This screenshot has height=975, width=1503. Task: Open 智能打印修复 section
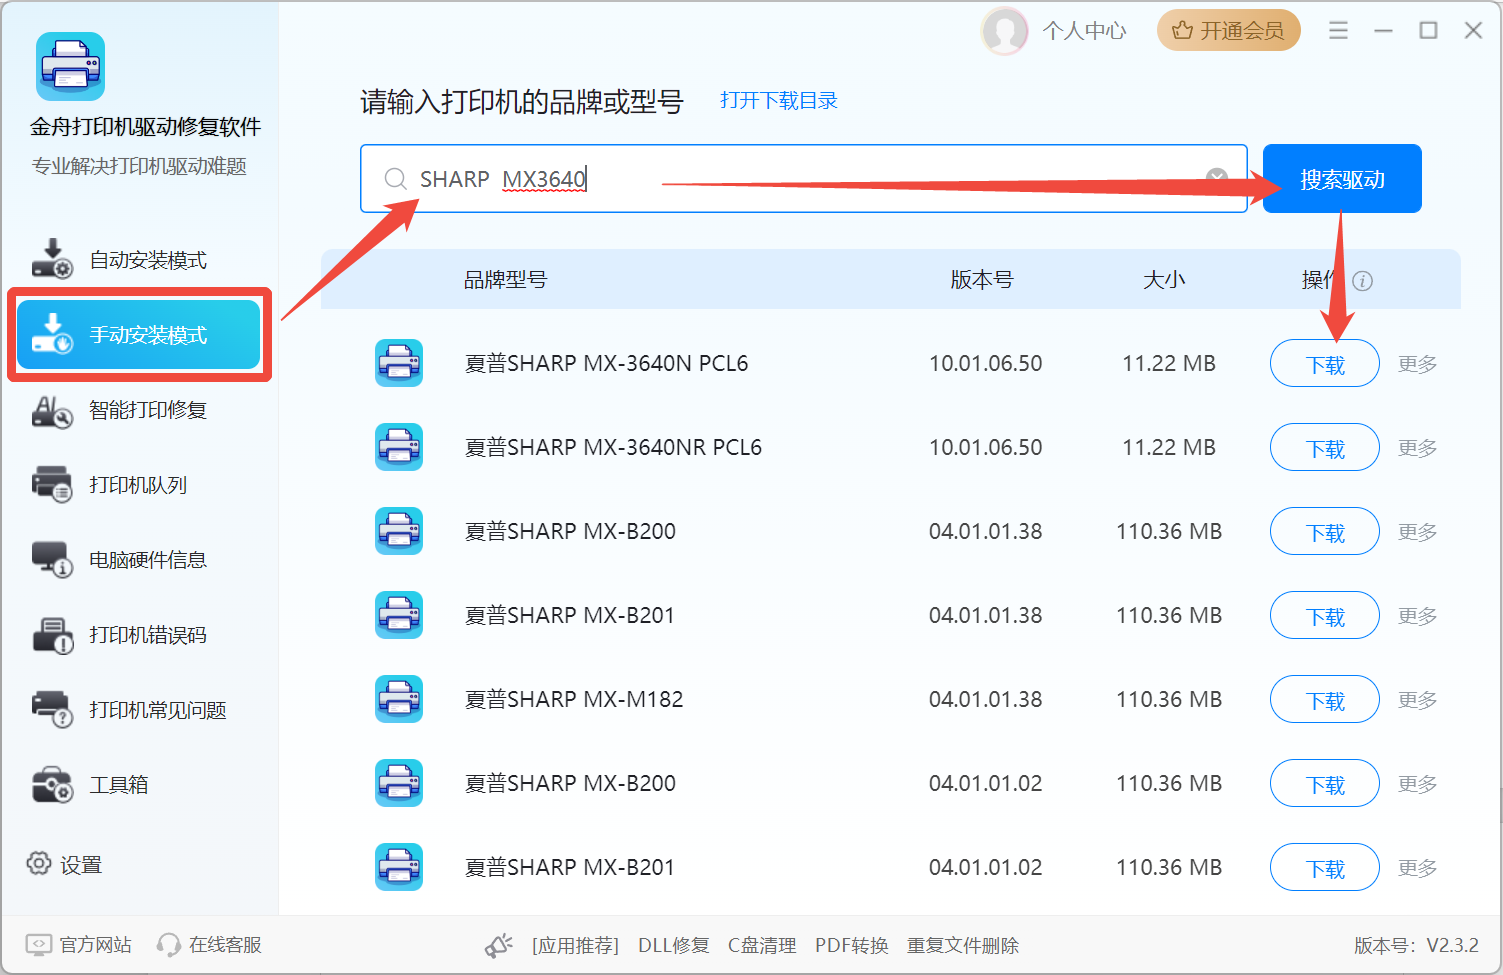click(138, 410)
